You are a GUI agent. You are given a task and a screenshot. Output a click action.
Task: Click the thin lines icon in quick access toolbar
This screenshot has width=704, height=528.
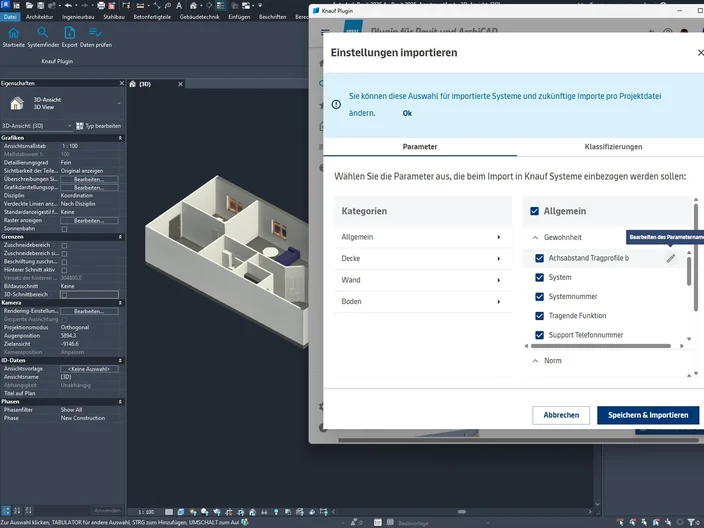220,5
